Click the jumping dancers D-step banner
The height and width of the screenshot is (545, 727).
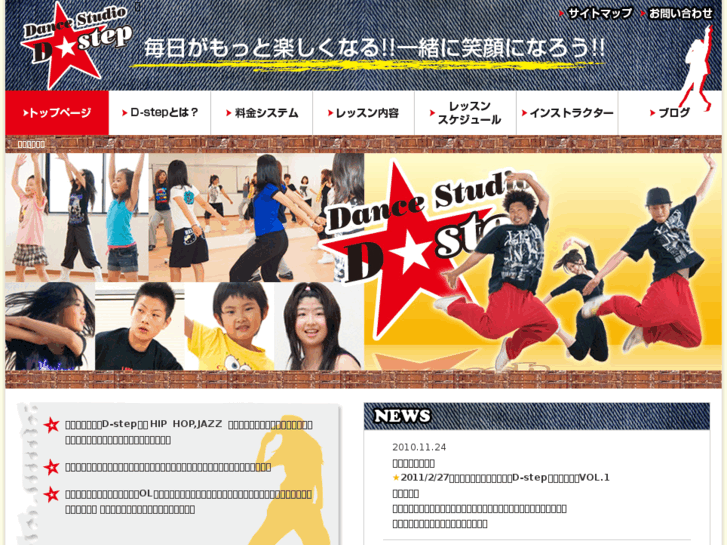543,262
